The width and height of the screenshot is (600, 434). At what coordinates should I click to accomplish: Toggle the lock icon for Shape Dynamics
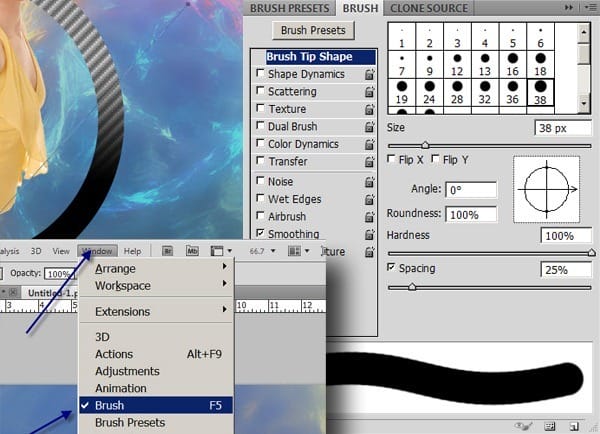[x=369, y=74]
